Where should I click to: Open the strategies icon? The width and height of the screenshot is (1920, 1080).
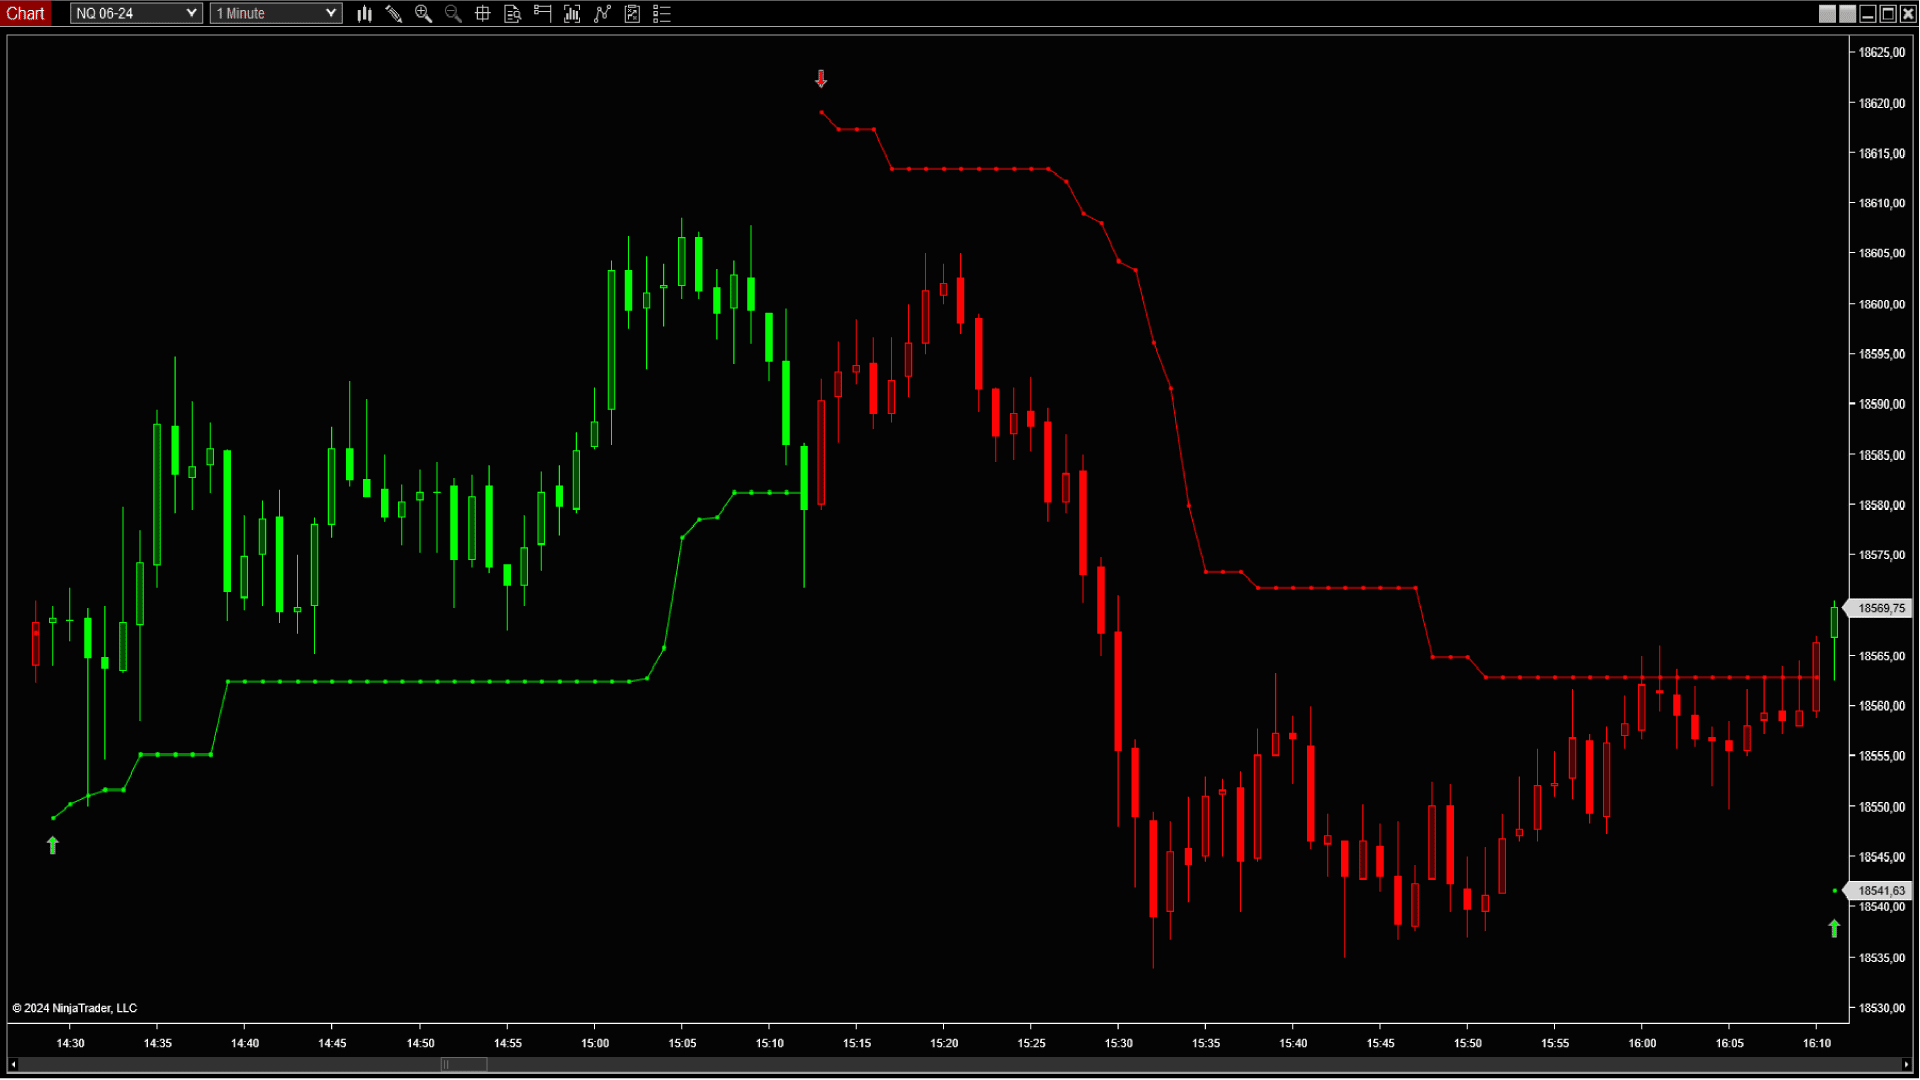(602, 14)
